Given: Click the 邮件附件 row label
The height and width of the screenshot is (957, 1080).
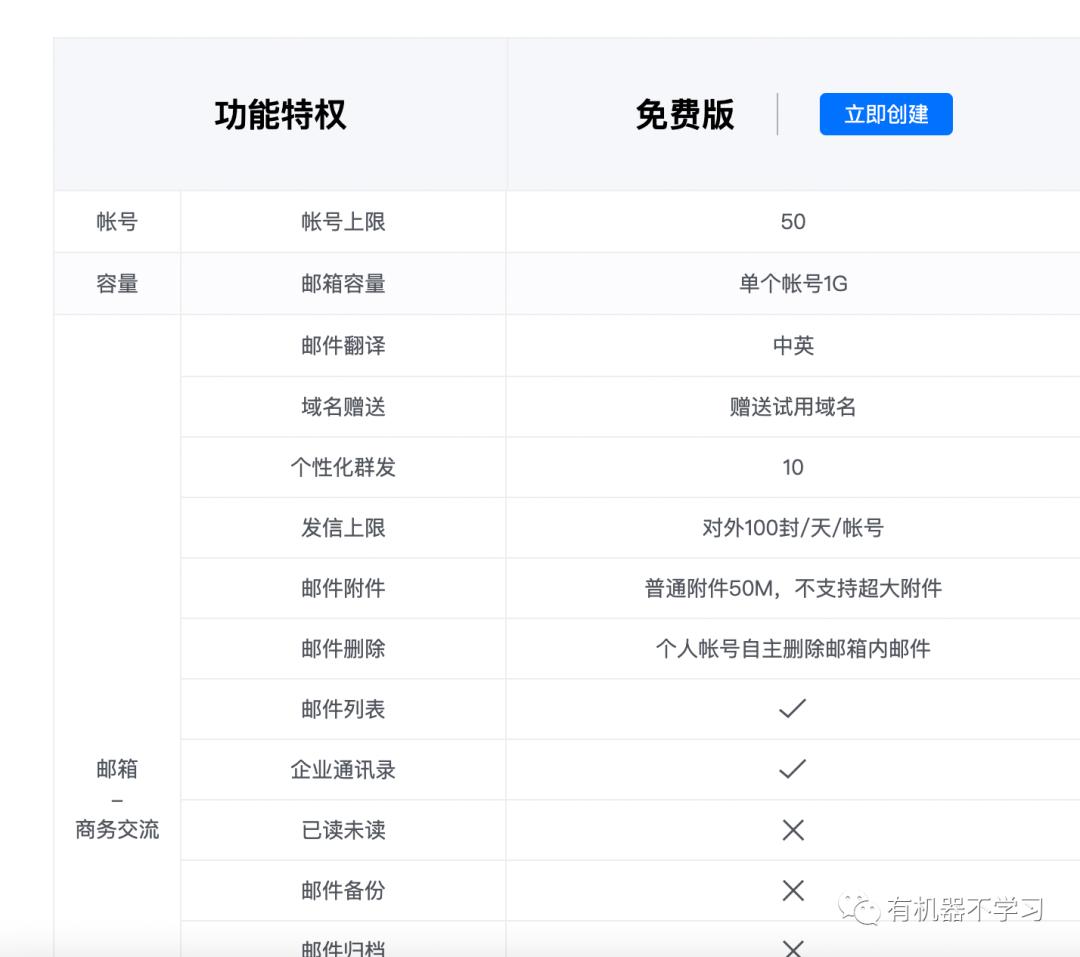Looking at the screenshot, I should [342, 588].
